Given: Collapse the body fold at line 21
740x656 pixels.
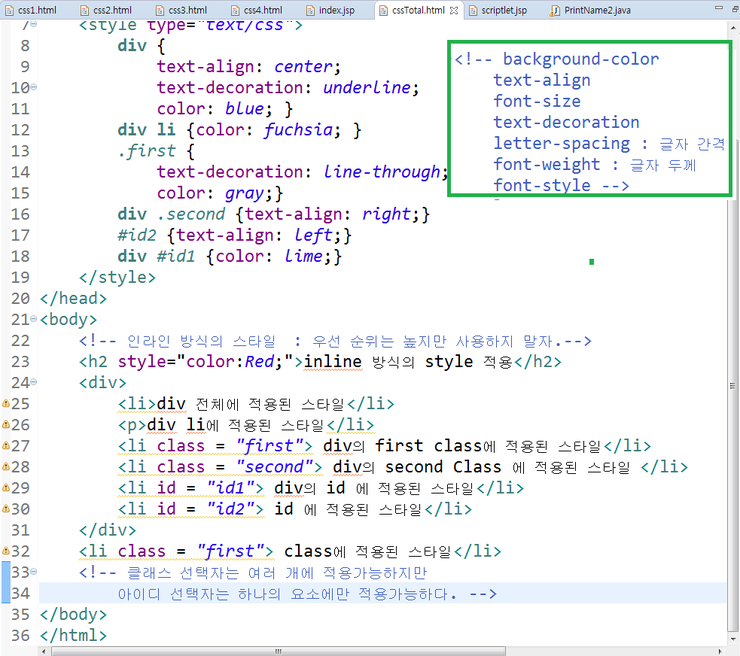Looking at the screenshot, I should tap(34, 320).
